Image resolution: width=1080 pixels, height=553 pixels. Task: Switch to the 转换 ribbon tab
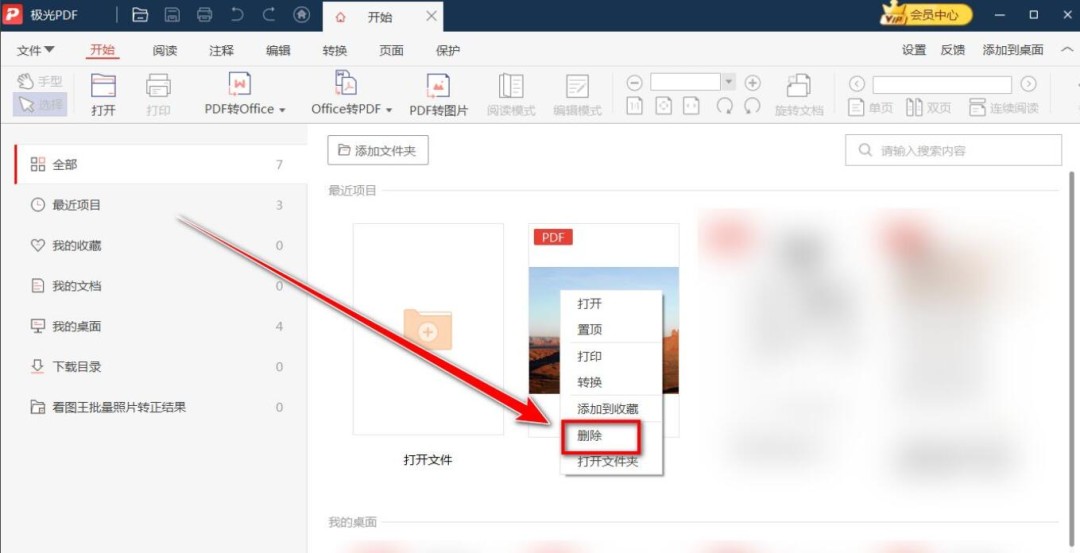(x=334, y=50)
